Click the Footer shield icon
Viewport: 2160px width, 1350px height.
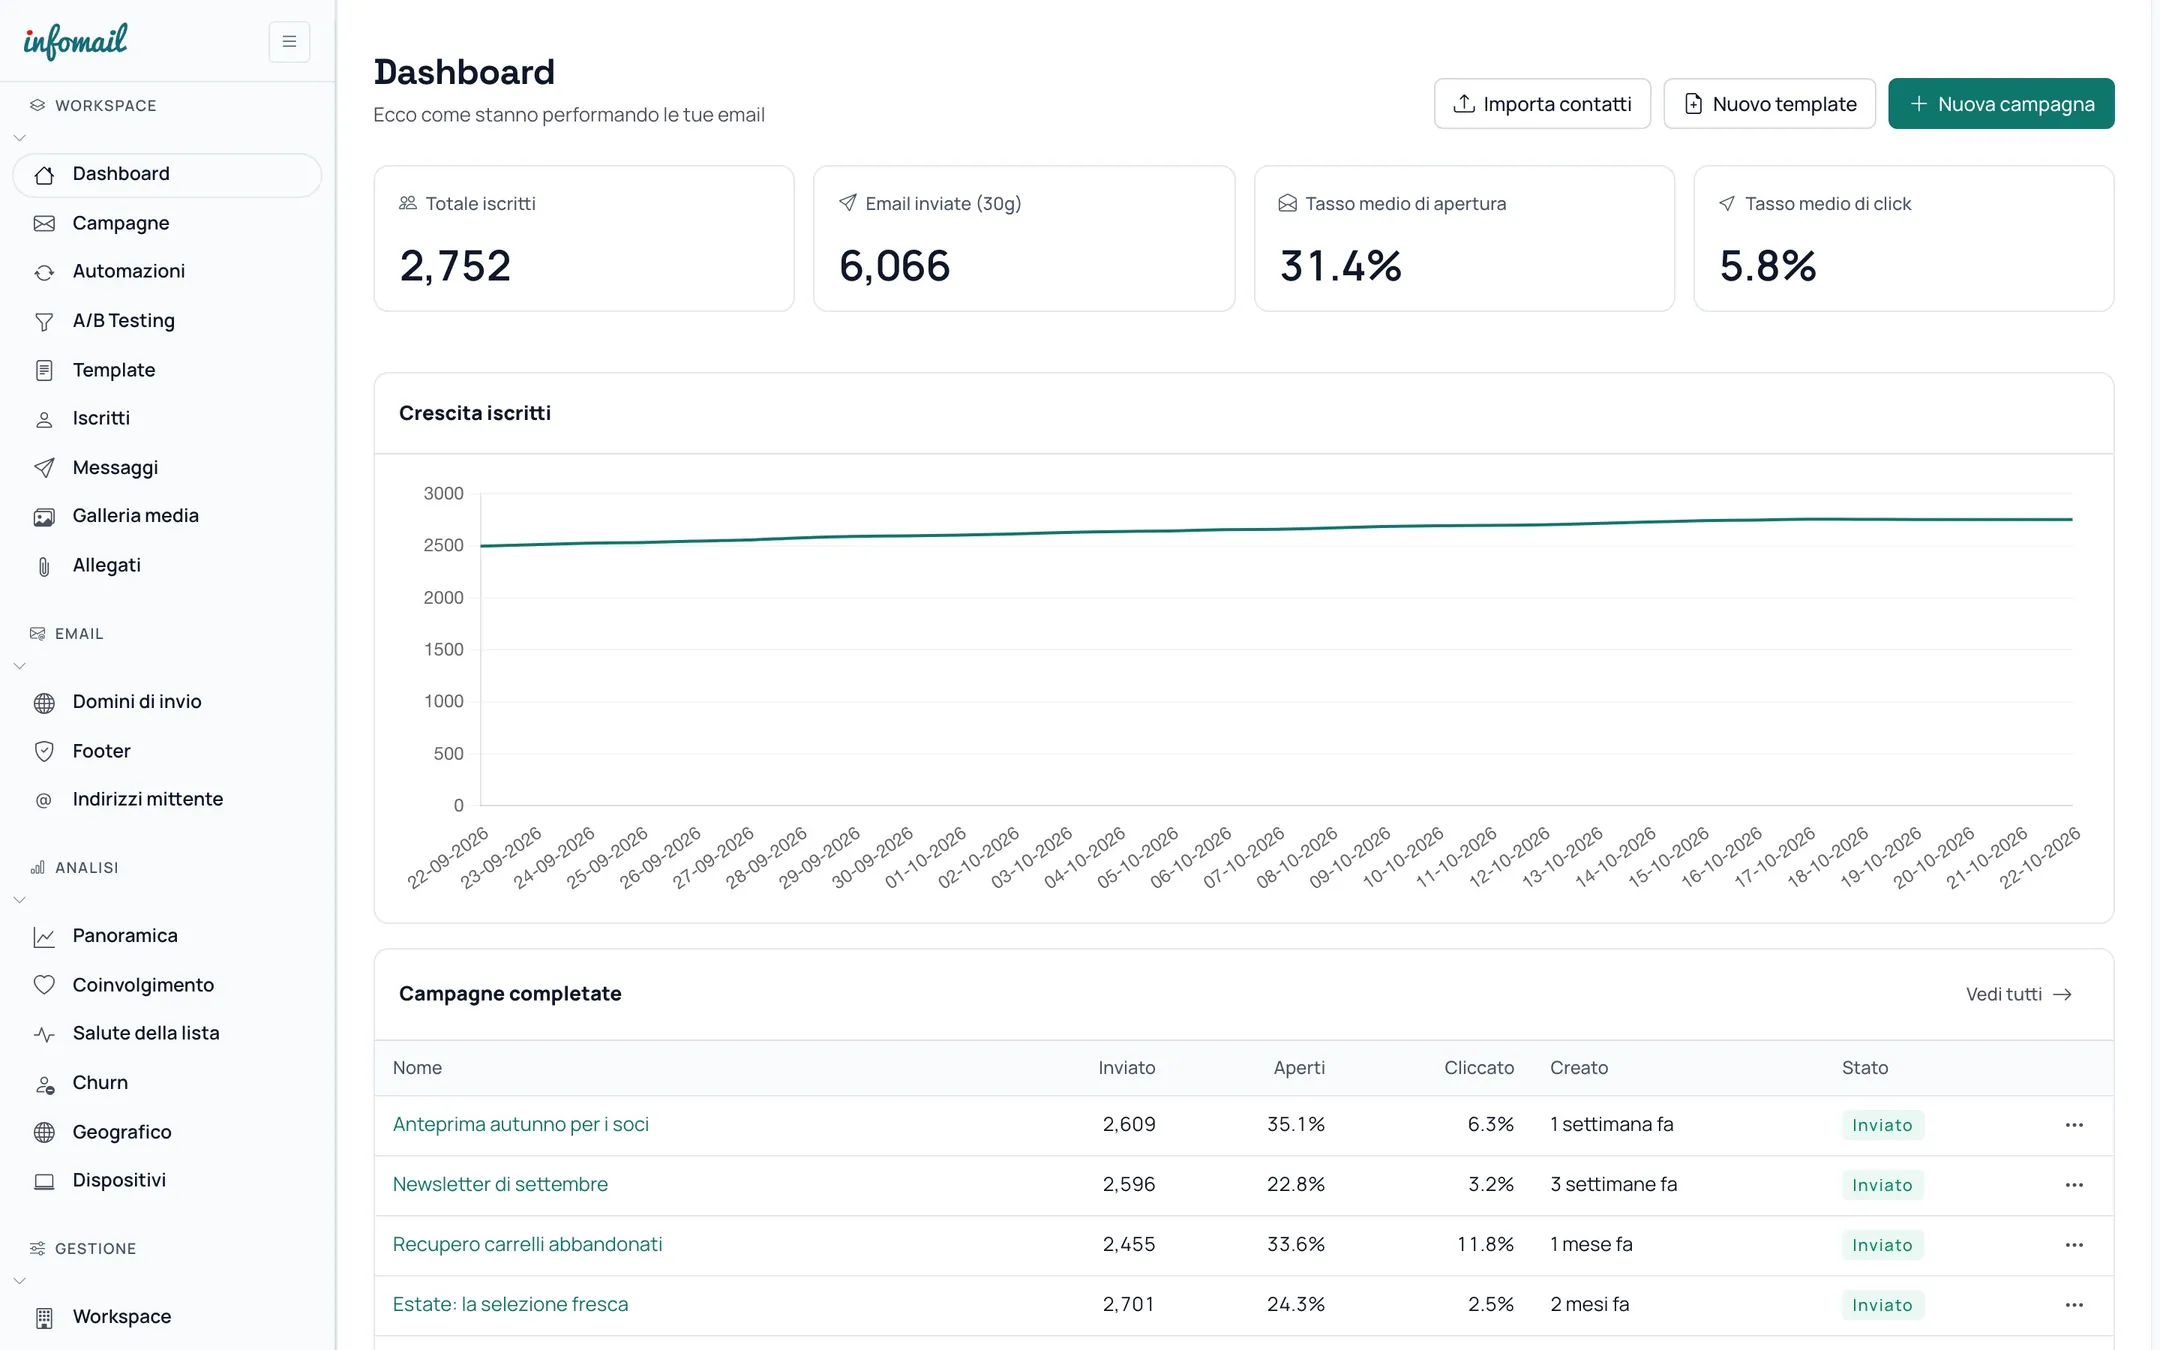pos(44,752)
